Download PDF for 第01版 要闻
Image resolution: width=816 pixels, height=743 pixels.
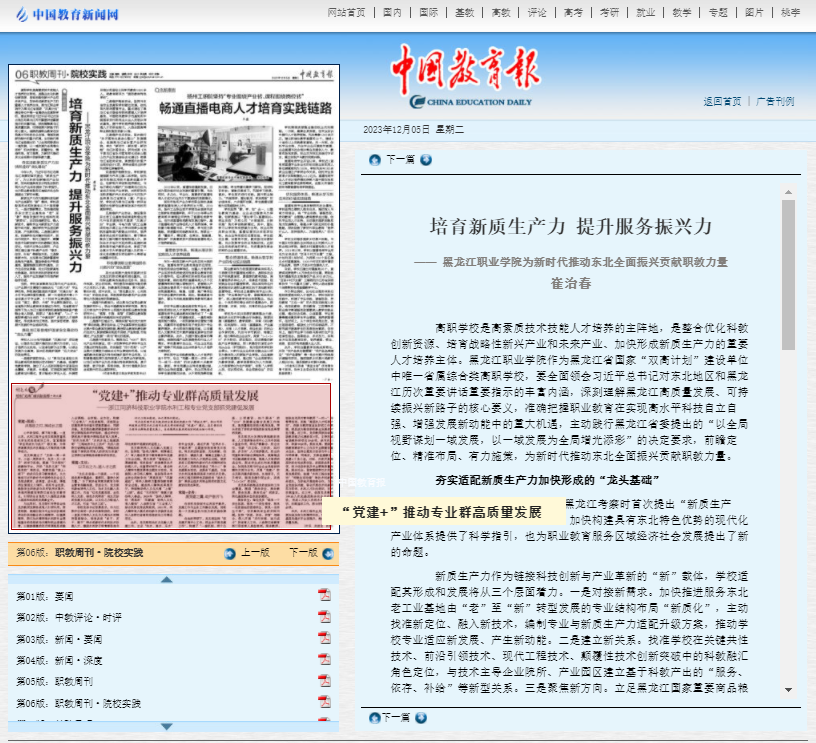click(323, 595)
